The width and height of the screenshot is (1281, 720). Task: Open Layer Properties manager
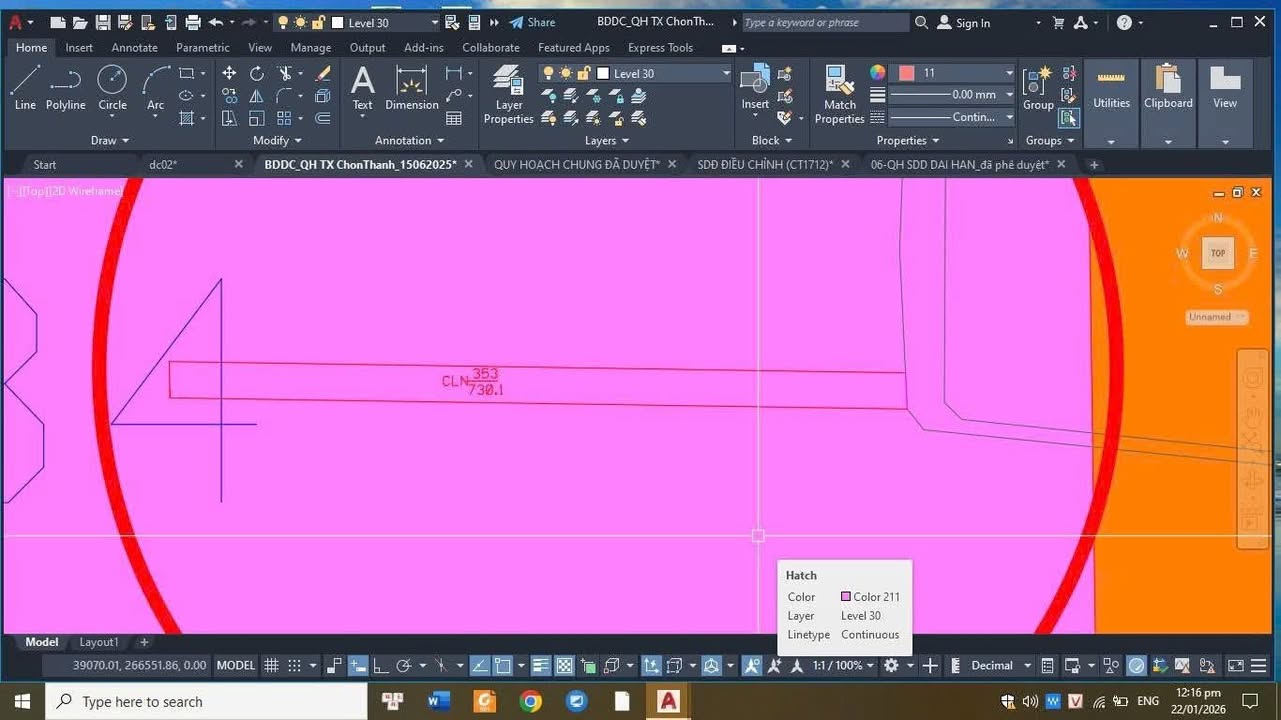click(x=508, y=92)
